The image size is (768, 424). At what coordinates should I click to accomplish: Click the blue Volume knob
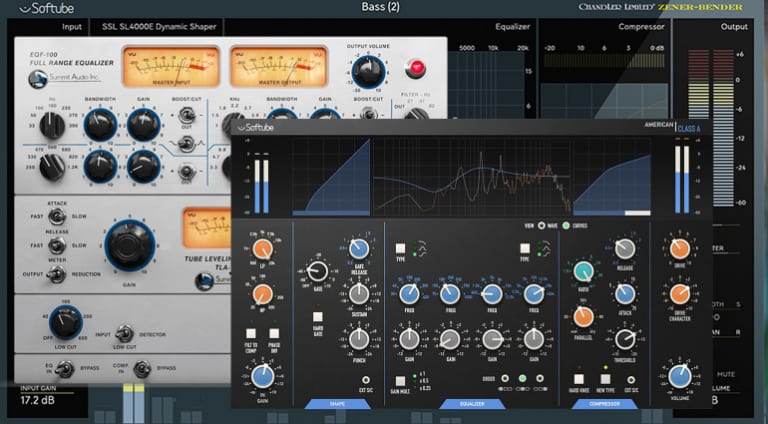click(x=679, y=377)
